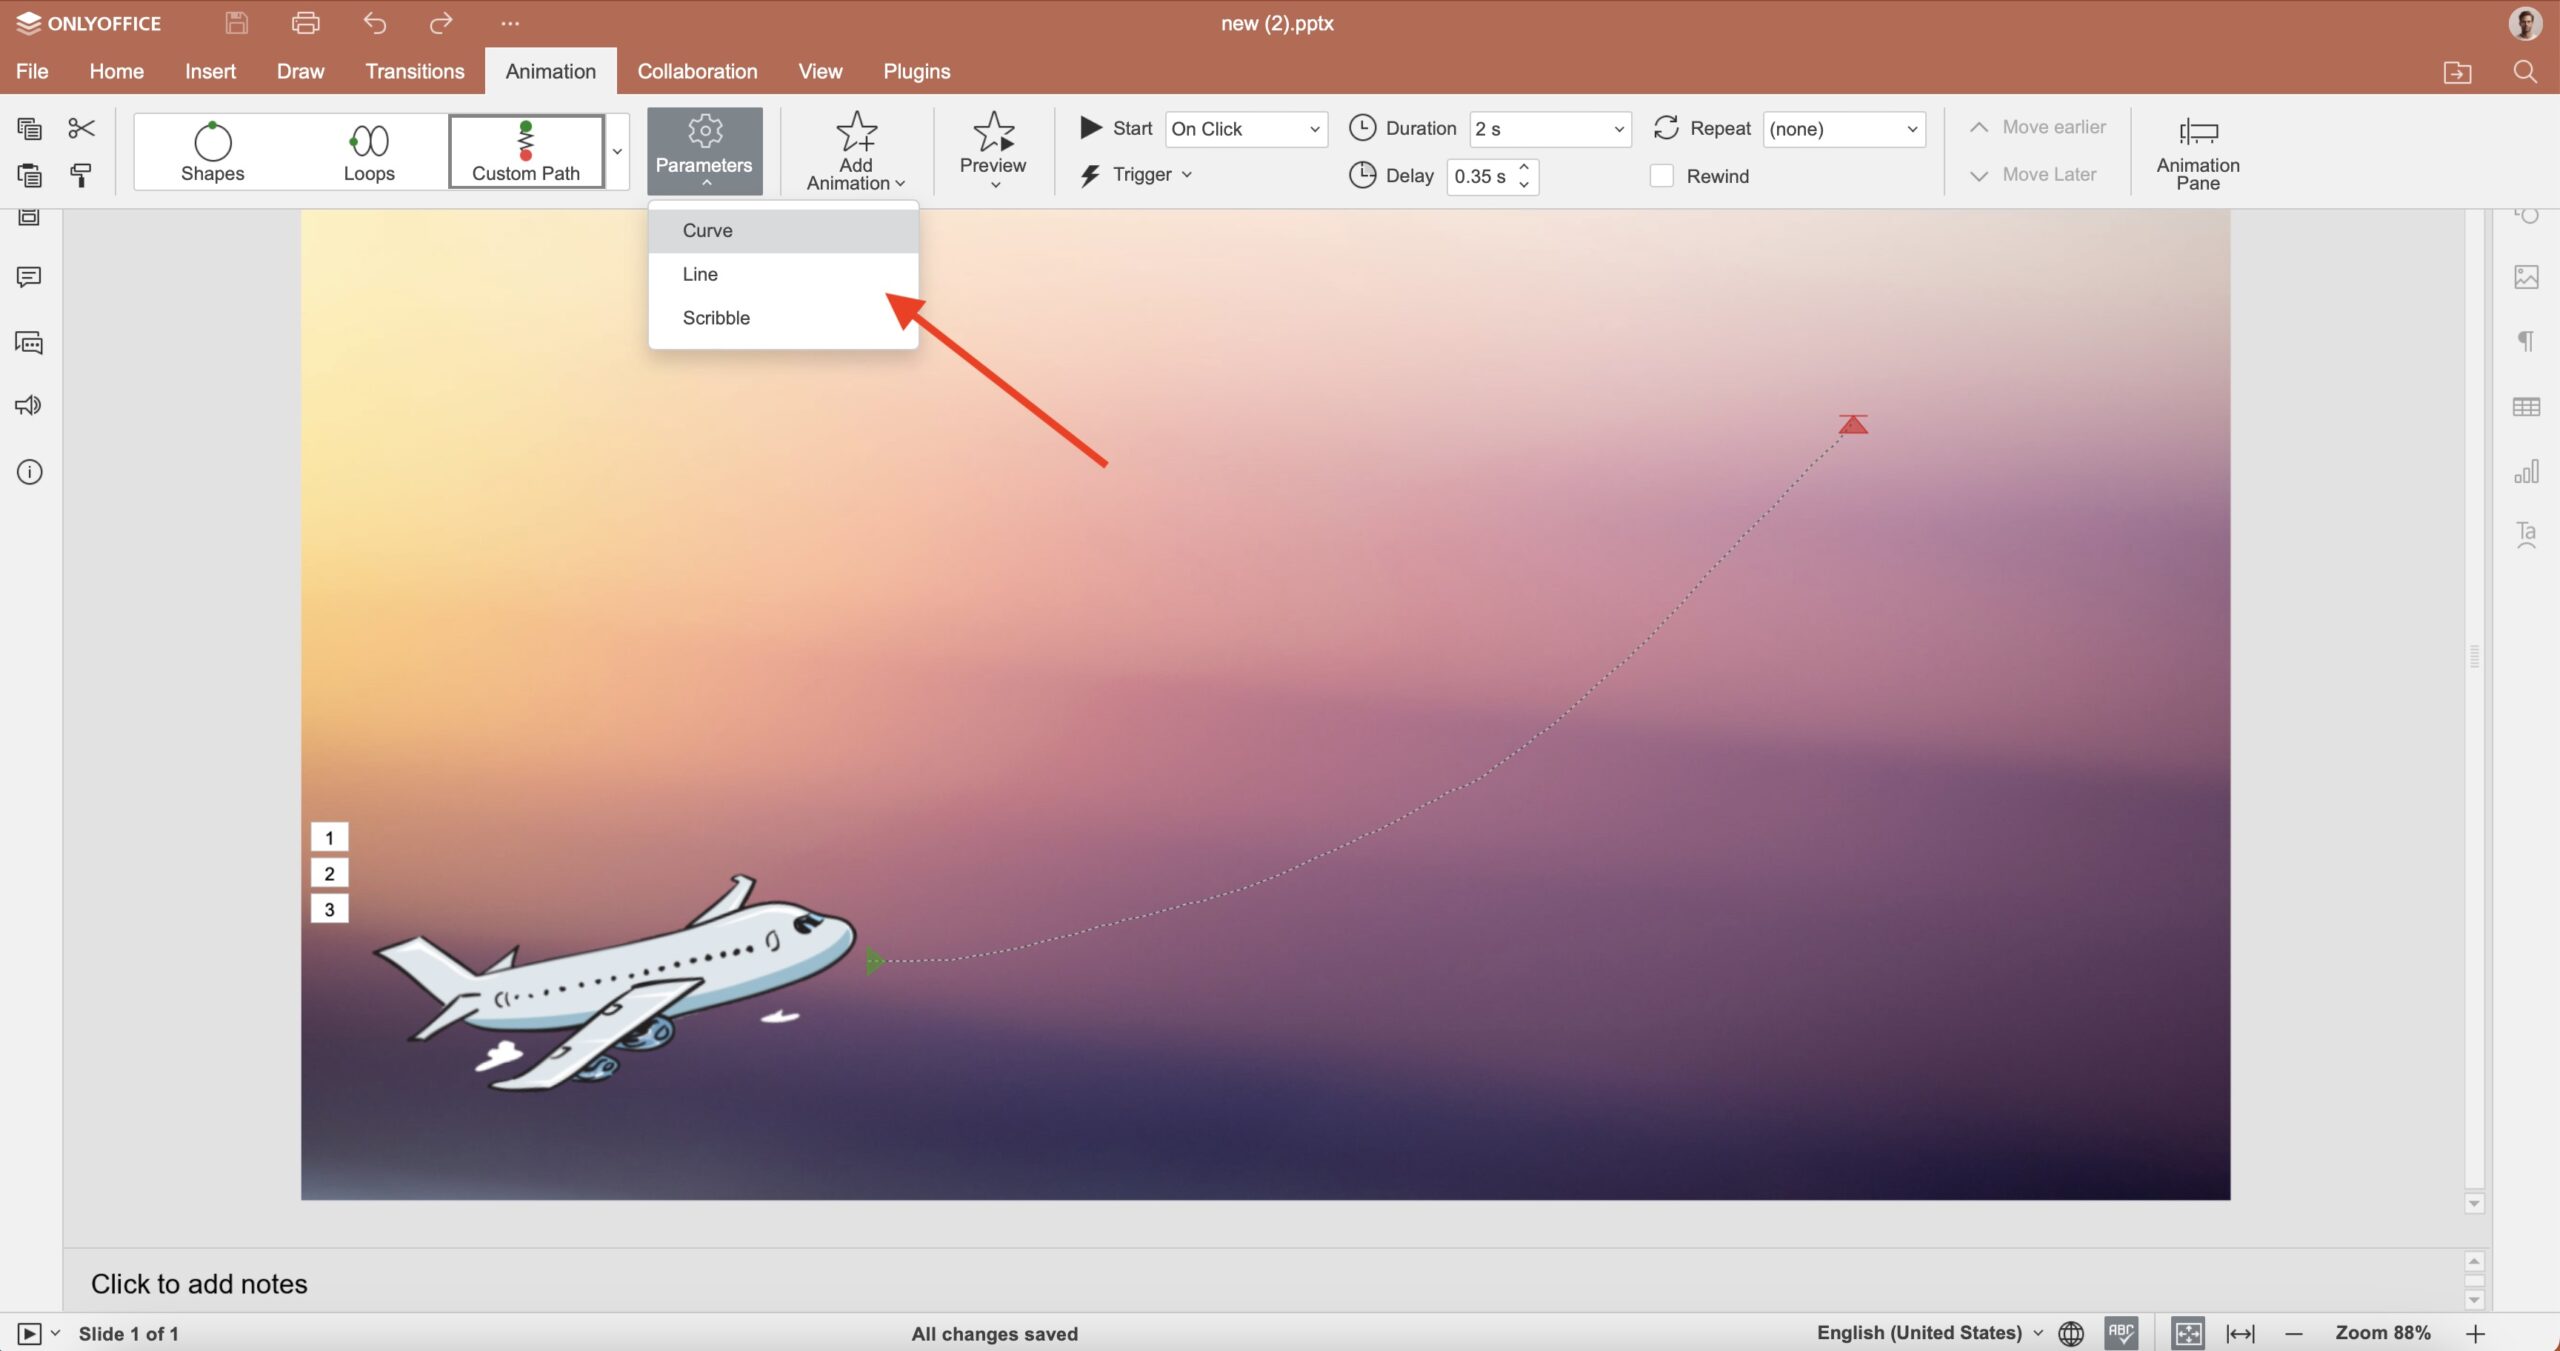
Task: Click Move earlier button
Action: [x=2038, y=127]
